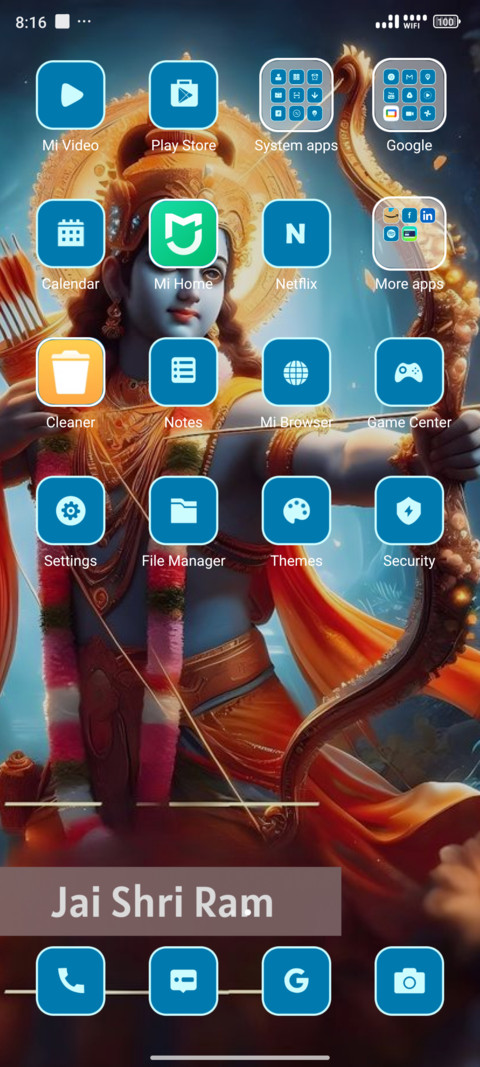Tap the square notification icon beside the time
Viewport: 480px width, 1067px height.
click(x=62, y=22)
